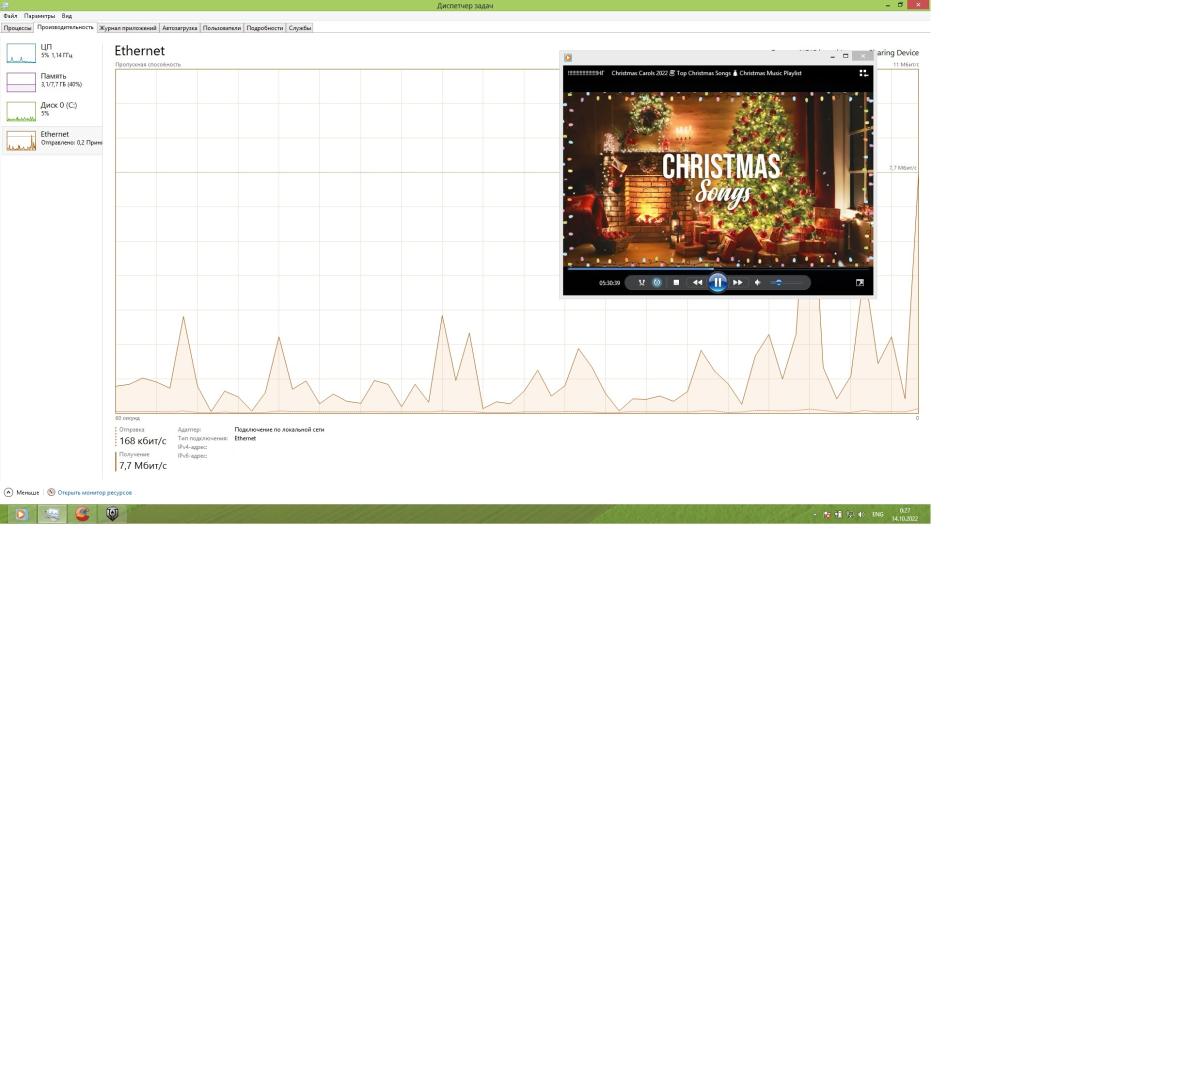The image size is (1200, 1075).
Task: Open the Параметры menu
Action: (x=40, y=16)
